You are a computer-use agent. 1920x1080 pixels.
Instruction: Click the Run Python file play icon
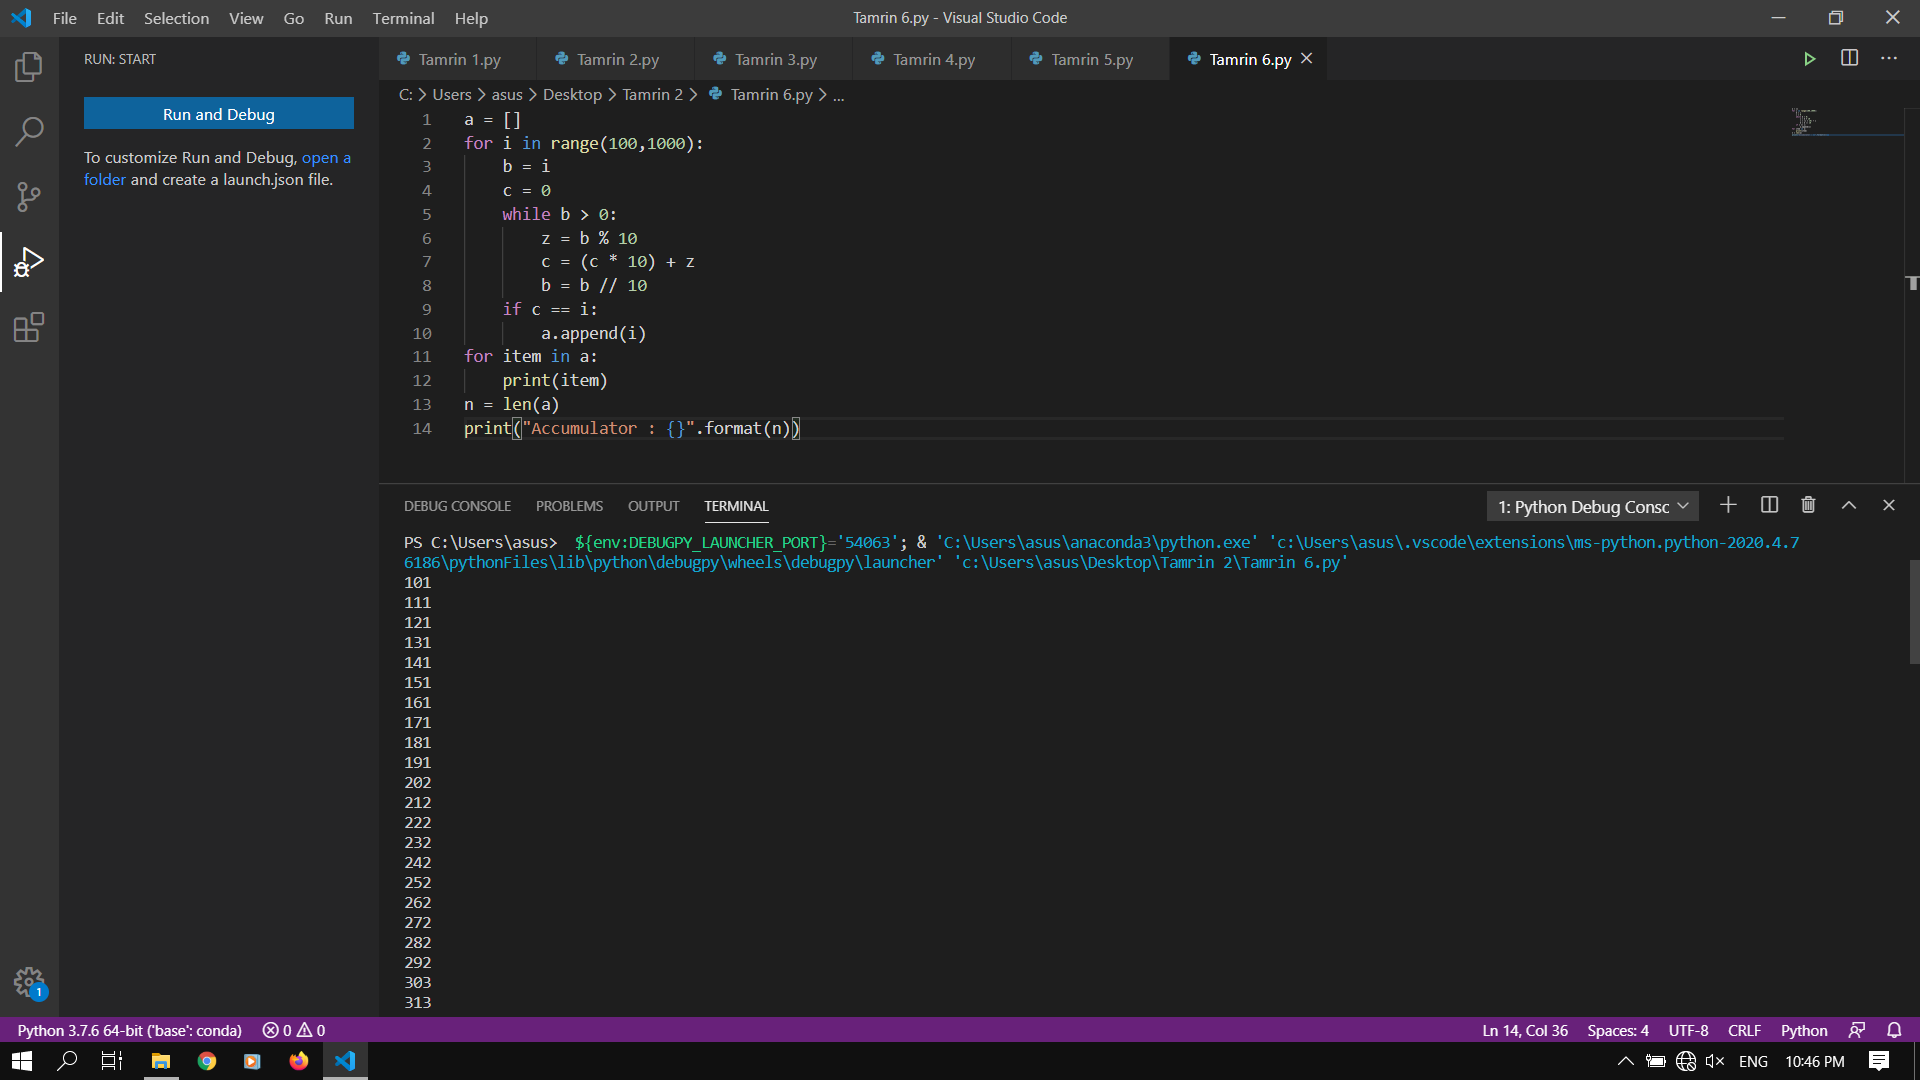coord(1809,59)
